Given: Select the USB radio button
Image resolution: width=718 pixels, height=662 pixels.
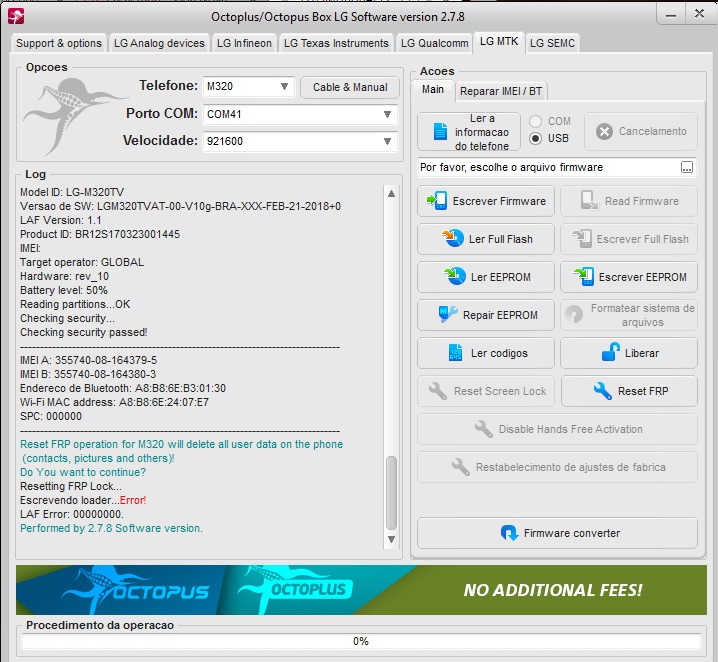Looking at the screenshot, I should coord(536,138).
